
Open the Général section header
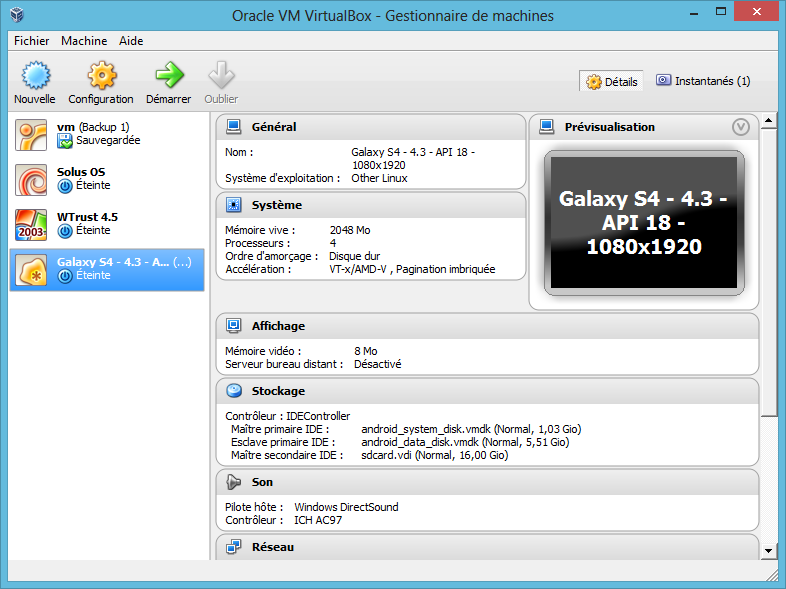pyautogui.click(x=371, y=127)
